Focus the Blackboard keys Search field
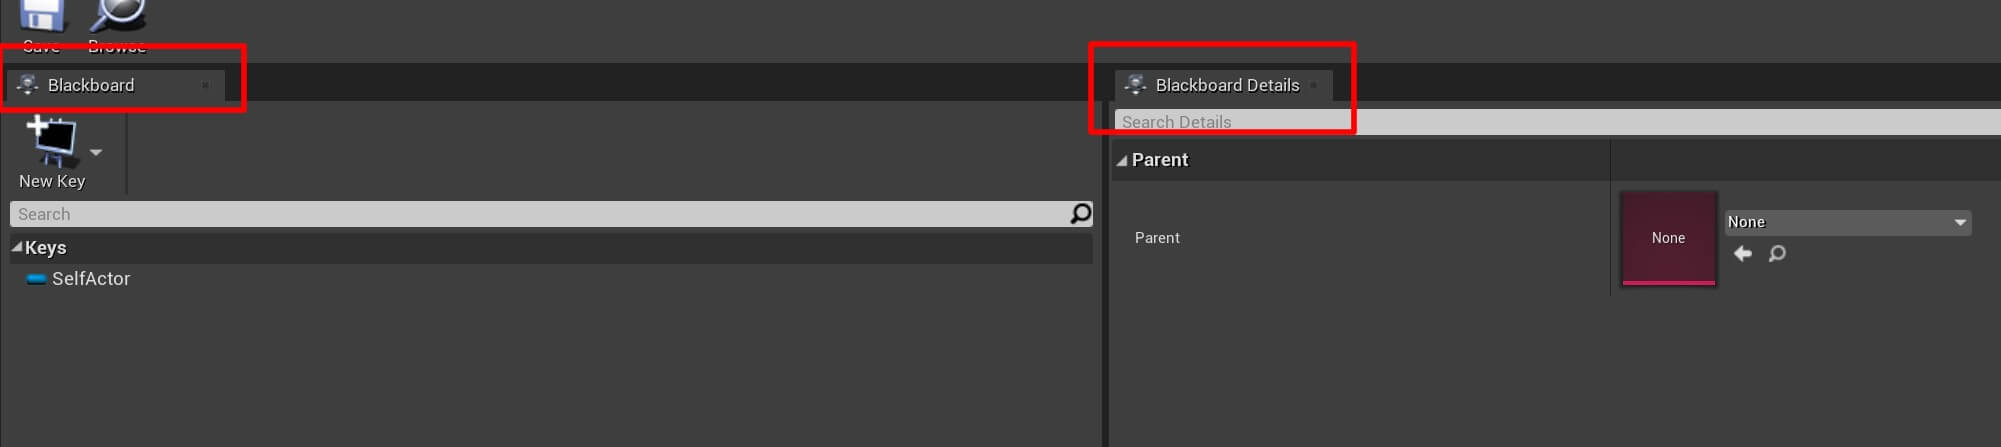The image size is (2001, 447). pos(540,214)
